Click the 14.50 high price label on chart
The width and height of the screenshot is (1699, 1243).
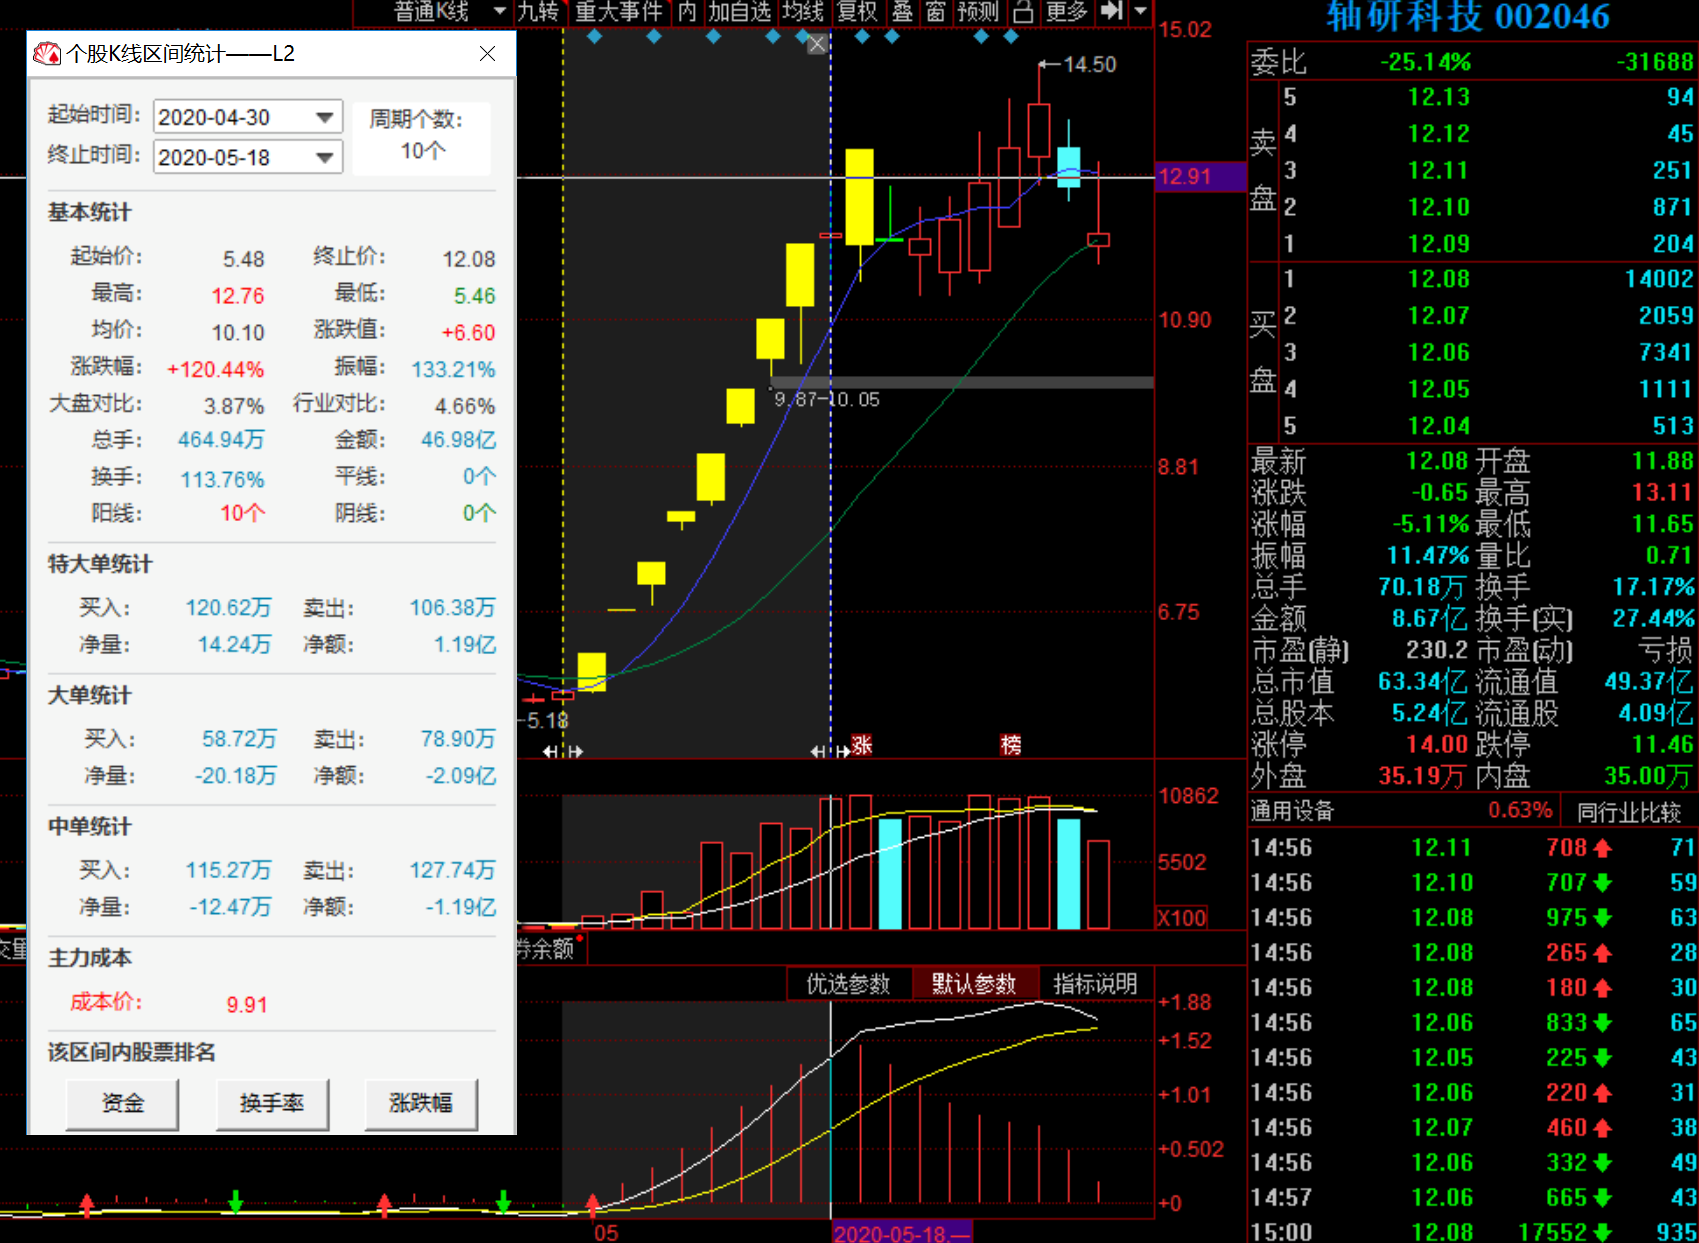click(x=1090, y=65)
